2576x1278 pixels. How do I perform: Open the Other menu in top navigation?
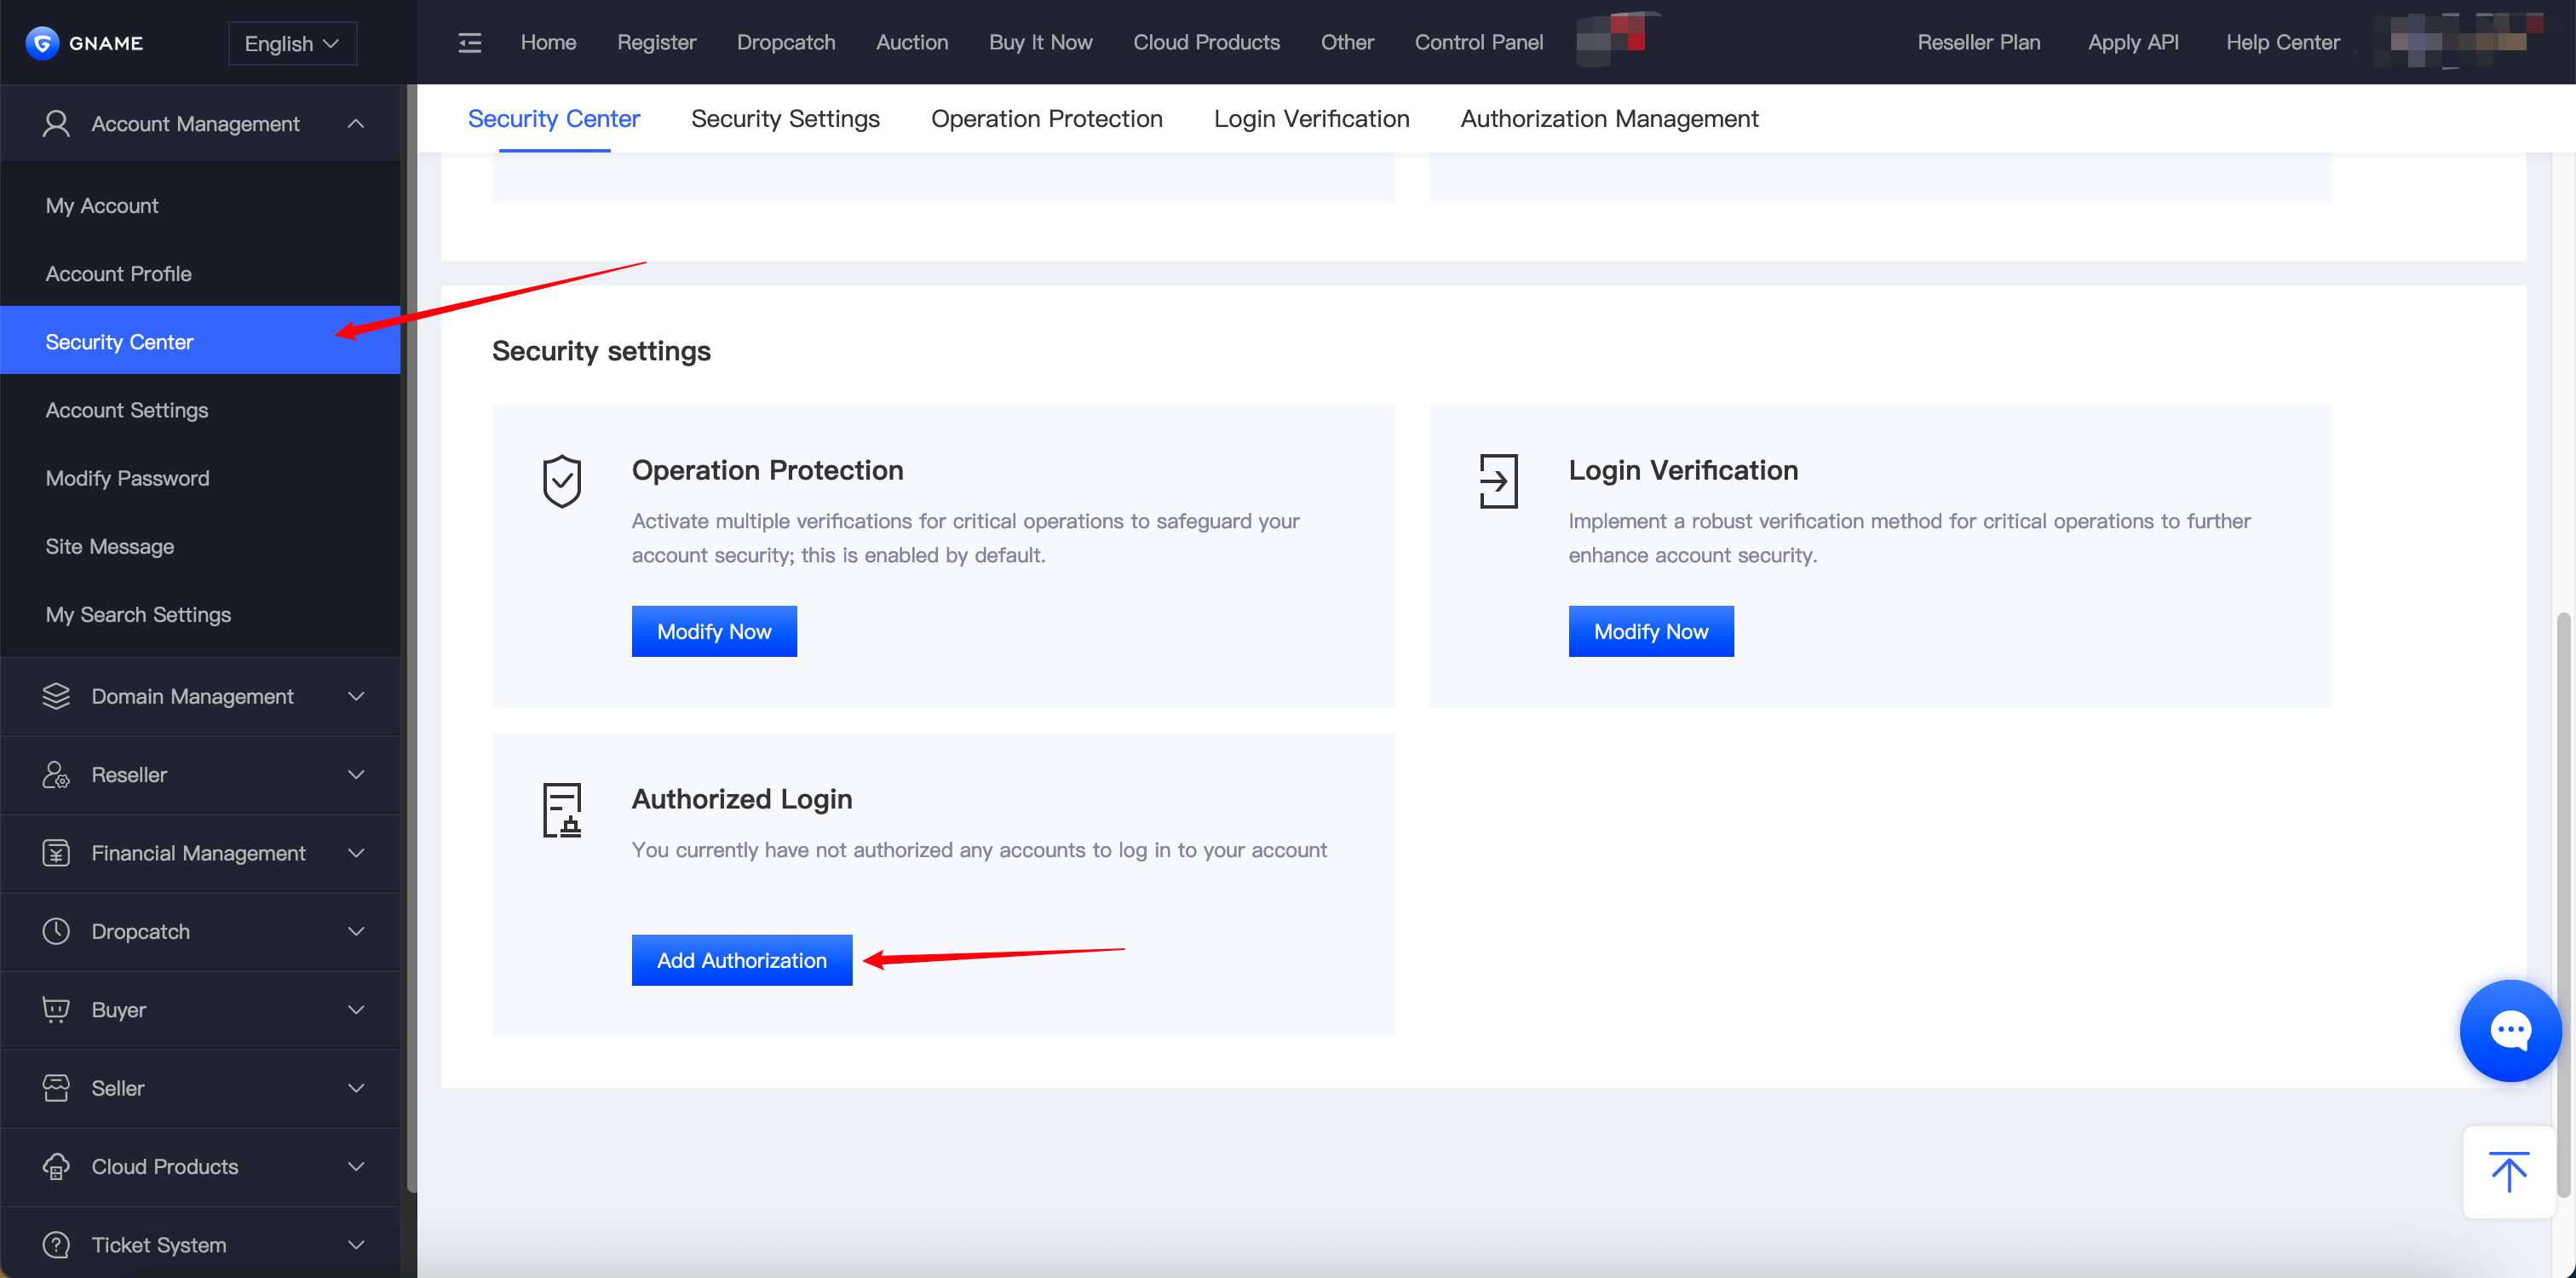[1347, 43]
